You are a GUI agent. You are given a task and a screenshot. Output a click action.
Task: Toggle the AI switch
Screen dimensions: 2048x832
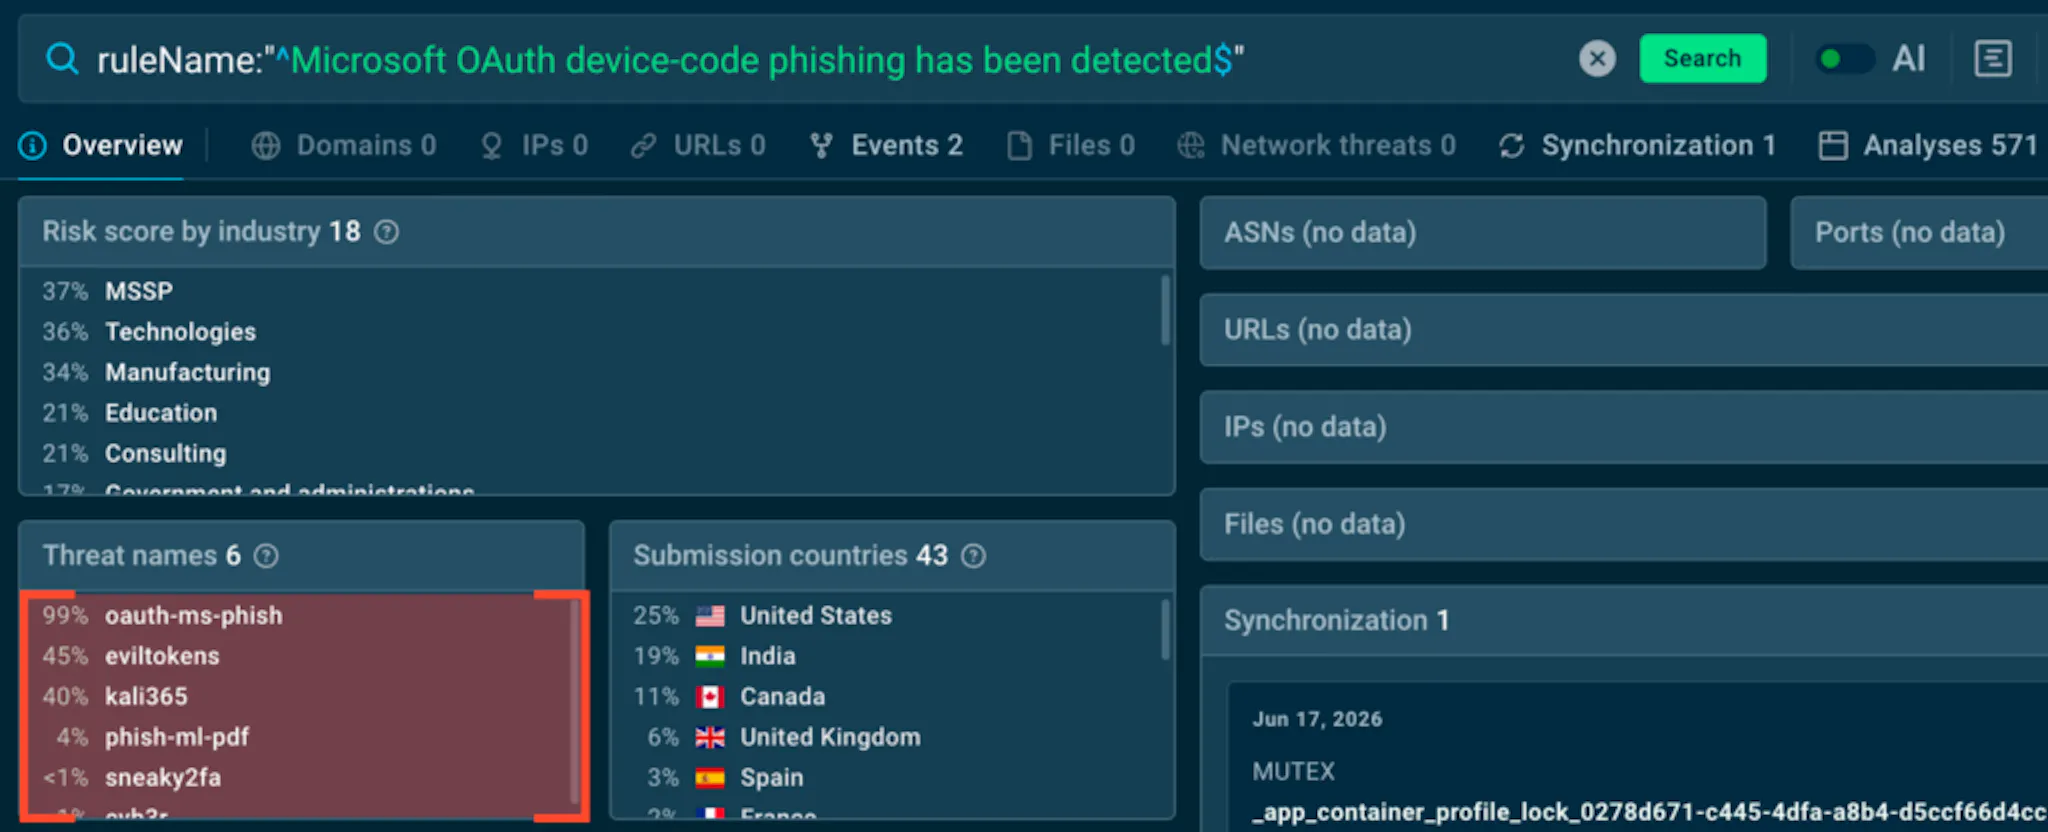1844,59
